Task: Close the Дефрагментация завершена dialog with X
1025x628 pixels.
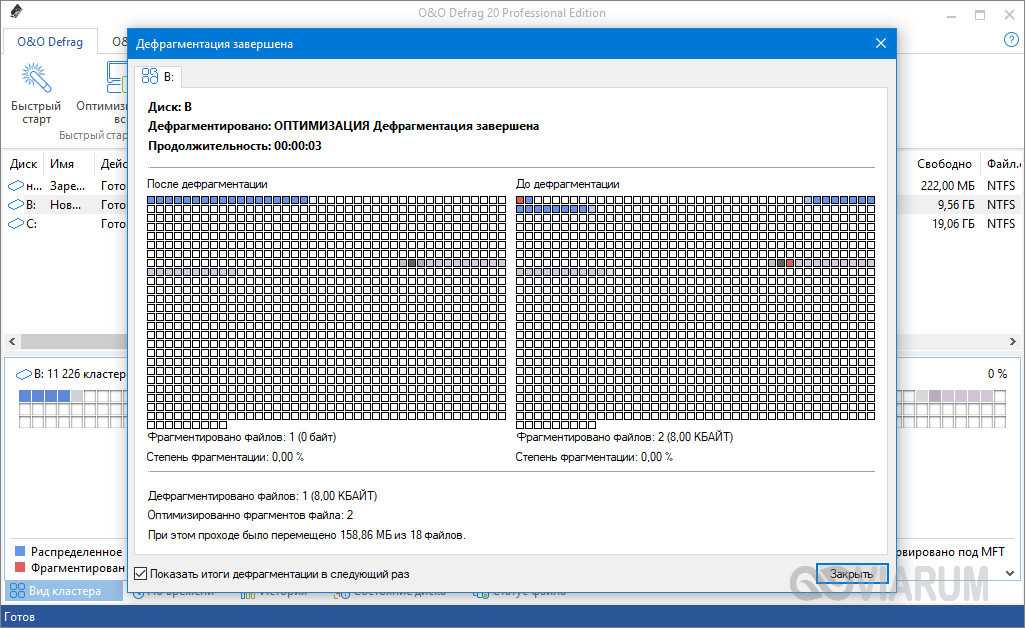Action: 880,43
